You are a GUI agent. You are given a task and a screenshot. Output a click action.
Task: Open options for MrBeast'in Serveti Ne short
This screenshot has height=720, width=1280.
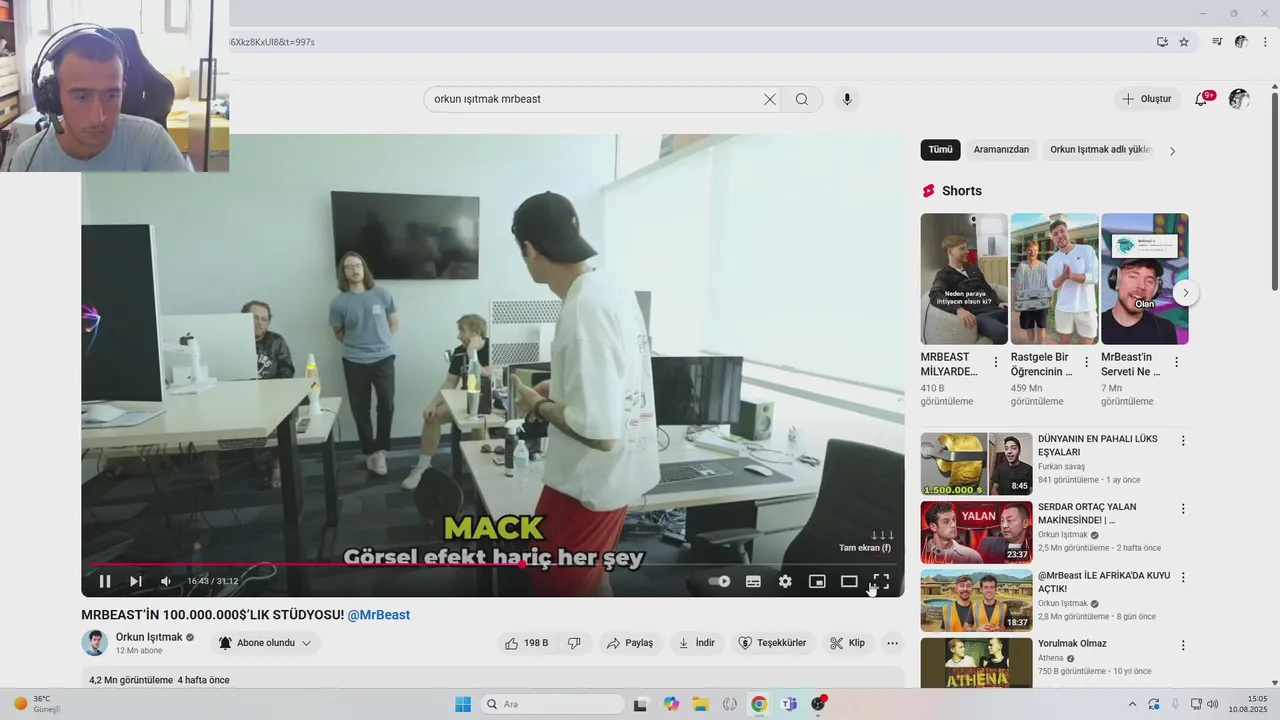[1176, 362]
